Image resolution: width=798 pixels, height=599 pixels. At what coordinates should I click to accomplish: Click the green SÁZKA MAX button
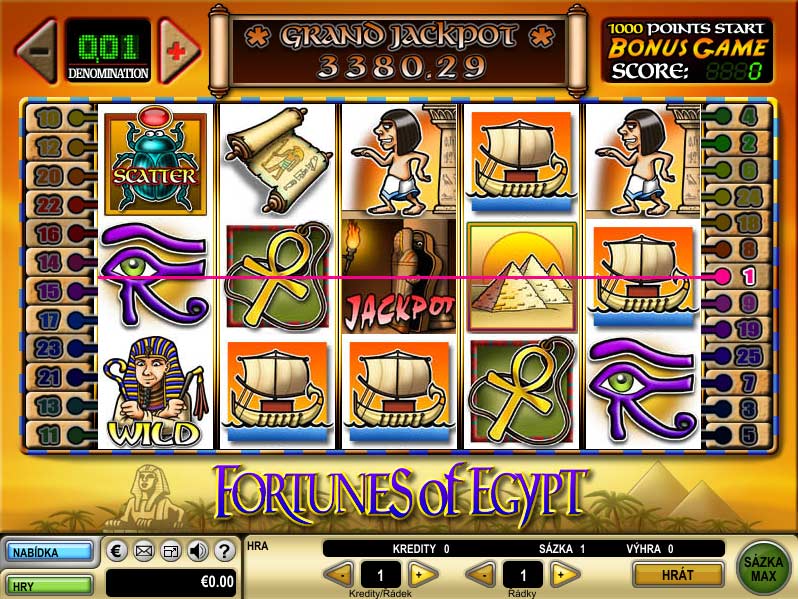point(763,569)
